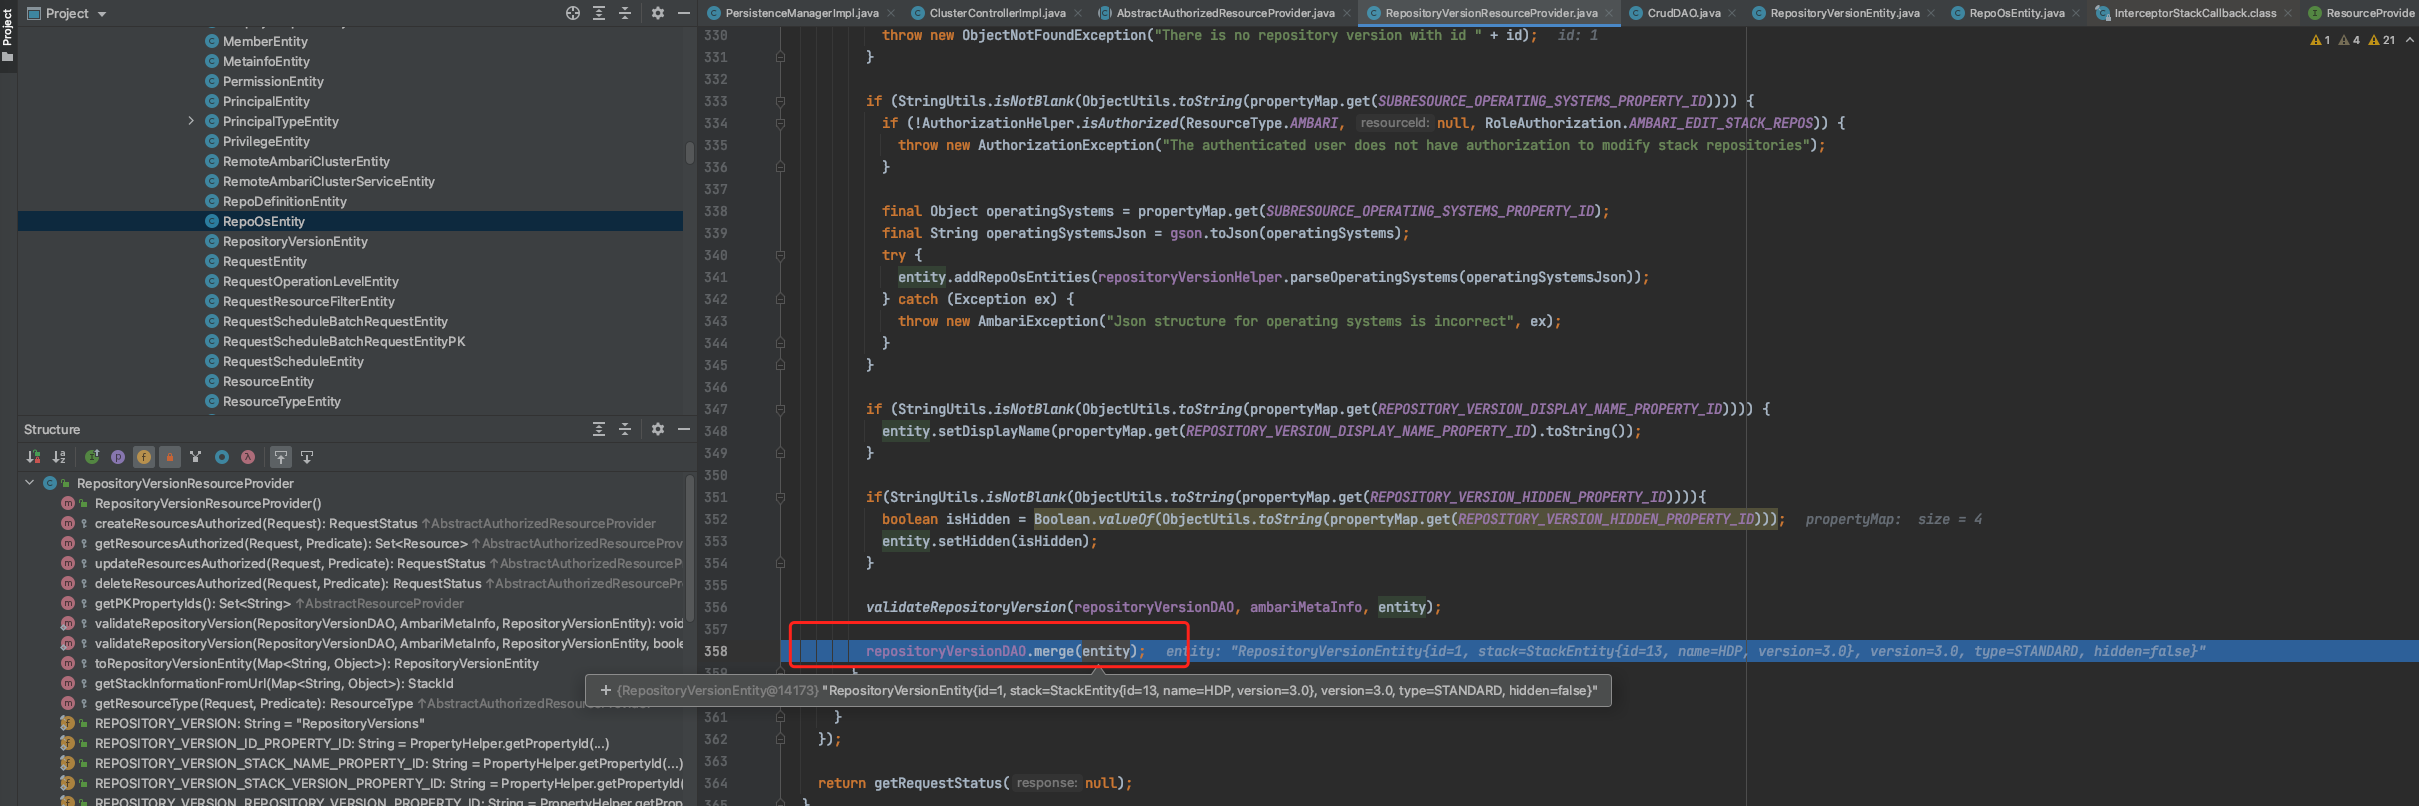
Task: Collapse RepositoryVersionResourceProvider structure node
Action: [29, 483]
